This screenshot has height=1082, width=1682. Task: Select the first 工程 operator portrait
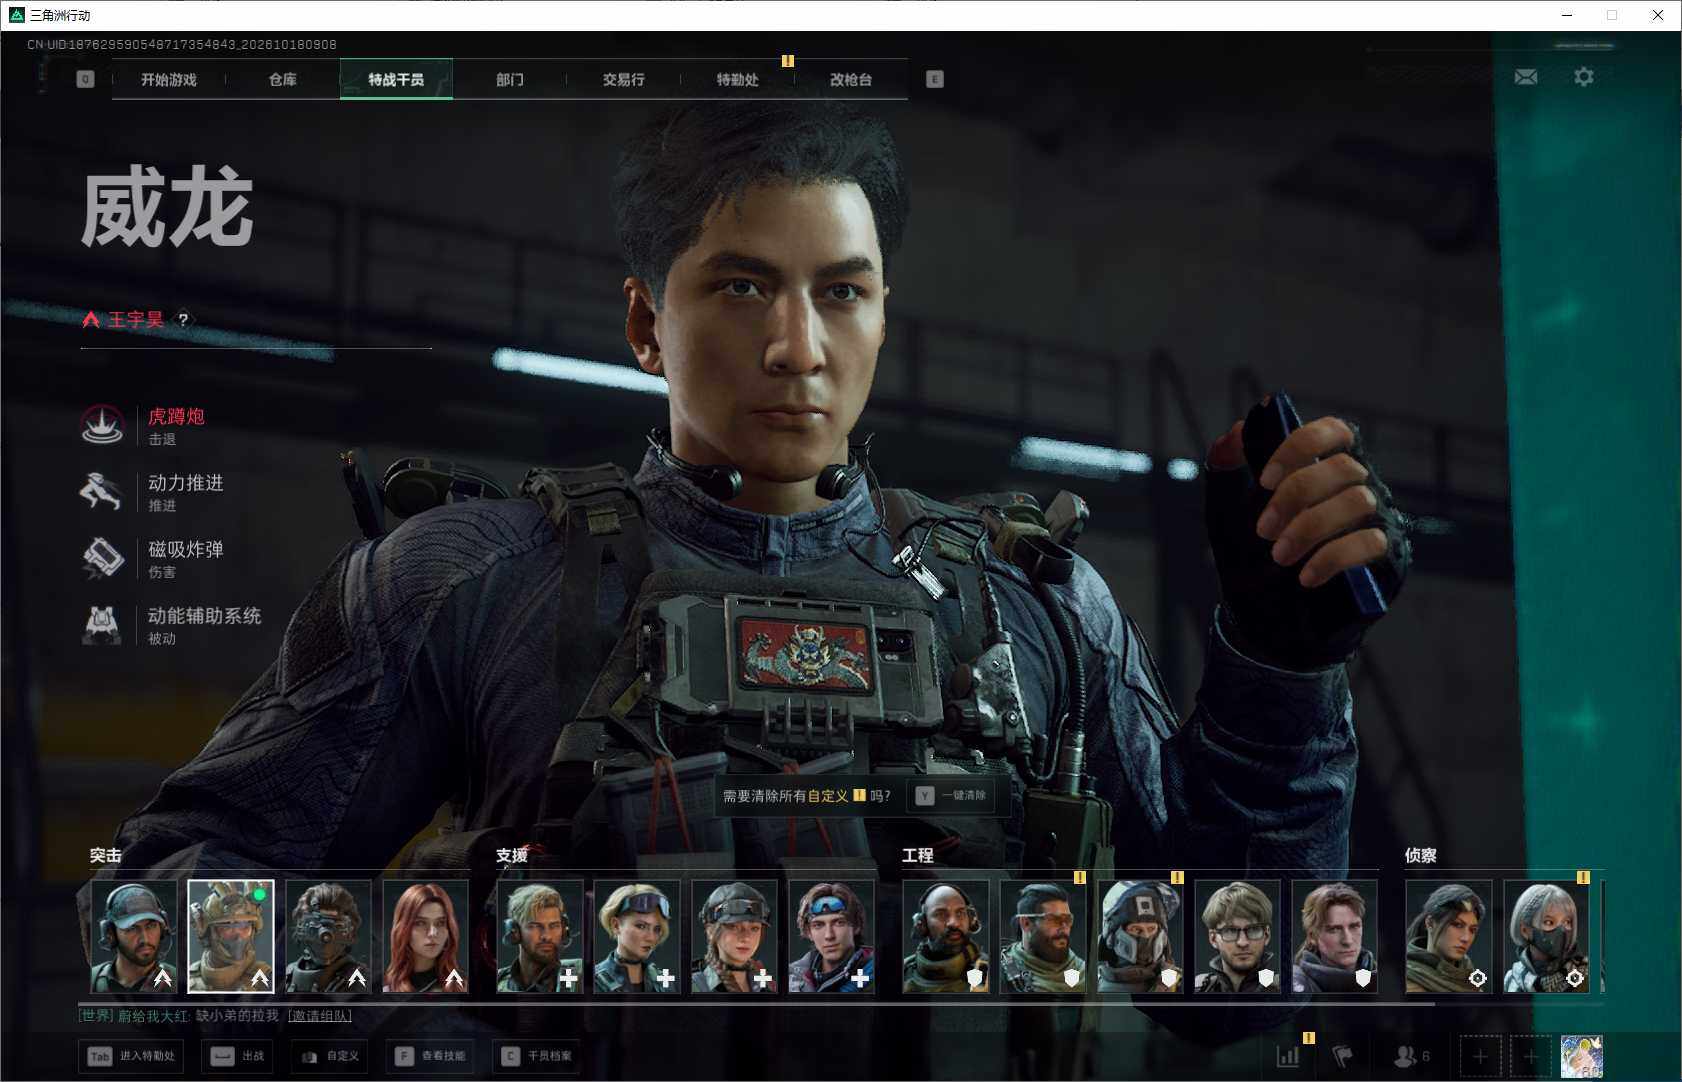point(946,936)
